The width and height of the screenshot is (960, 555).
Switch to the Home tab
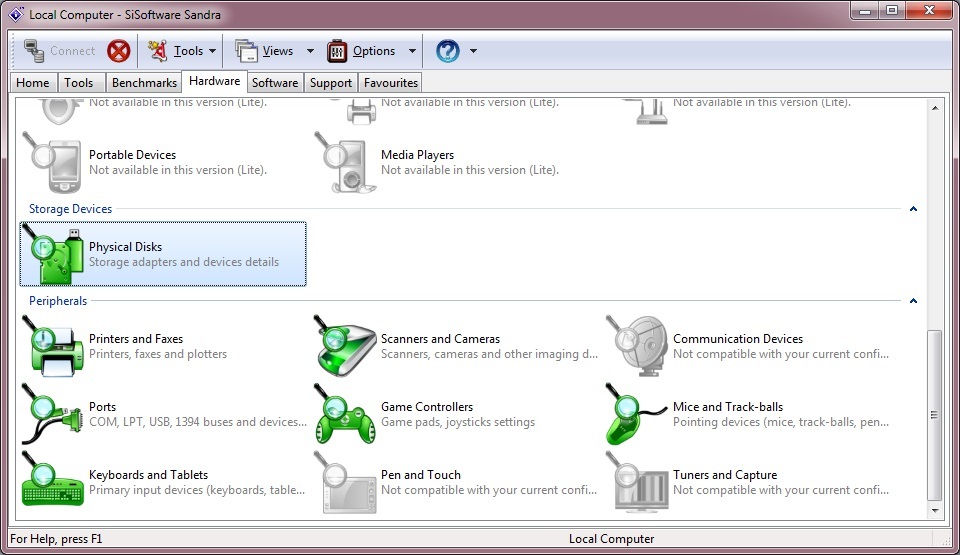32,83
